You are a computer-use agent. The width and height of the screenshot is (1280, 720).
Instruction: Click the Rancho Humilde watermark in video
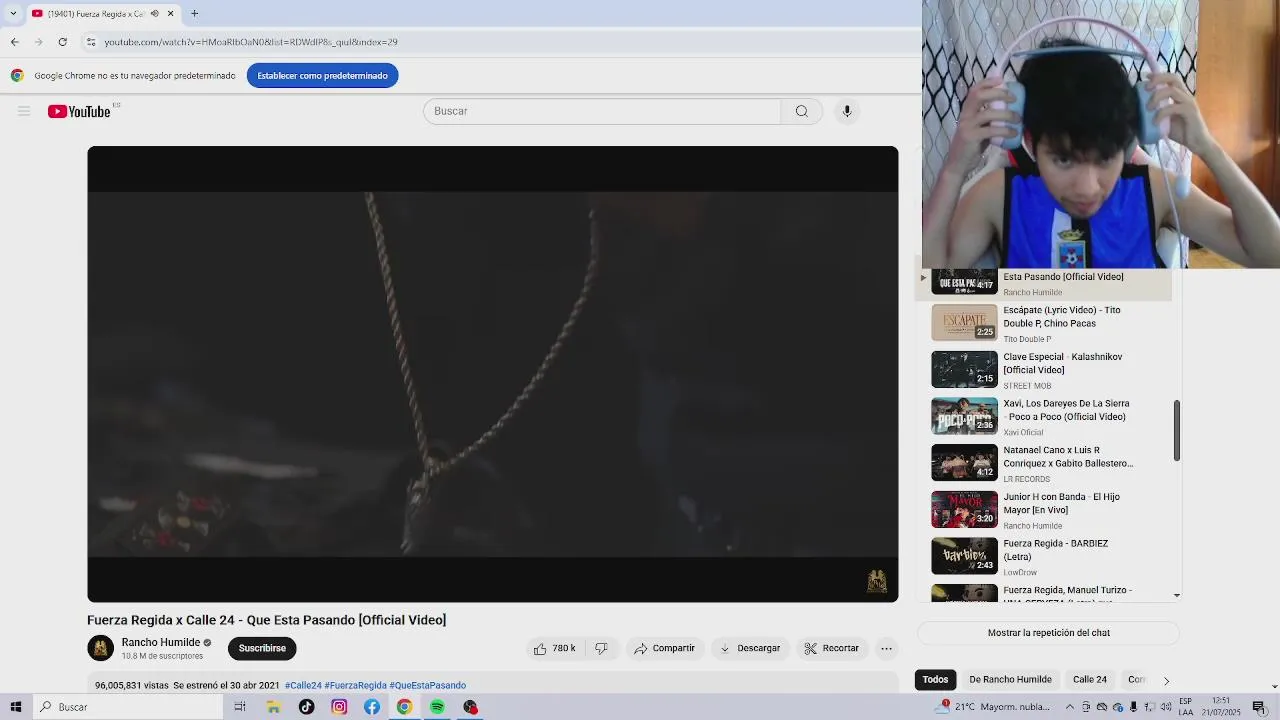click(x=877, y=581)
